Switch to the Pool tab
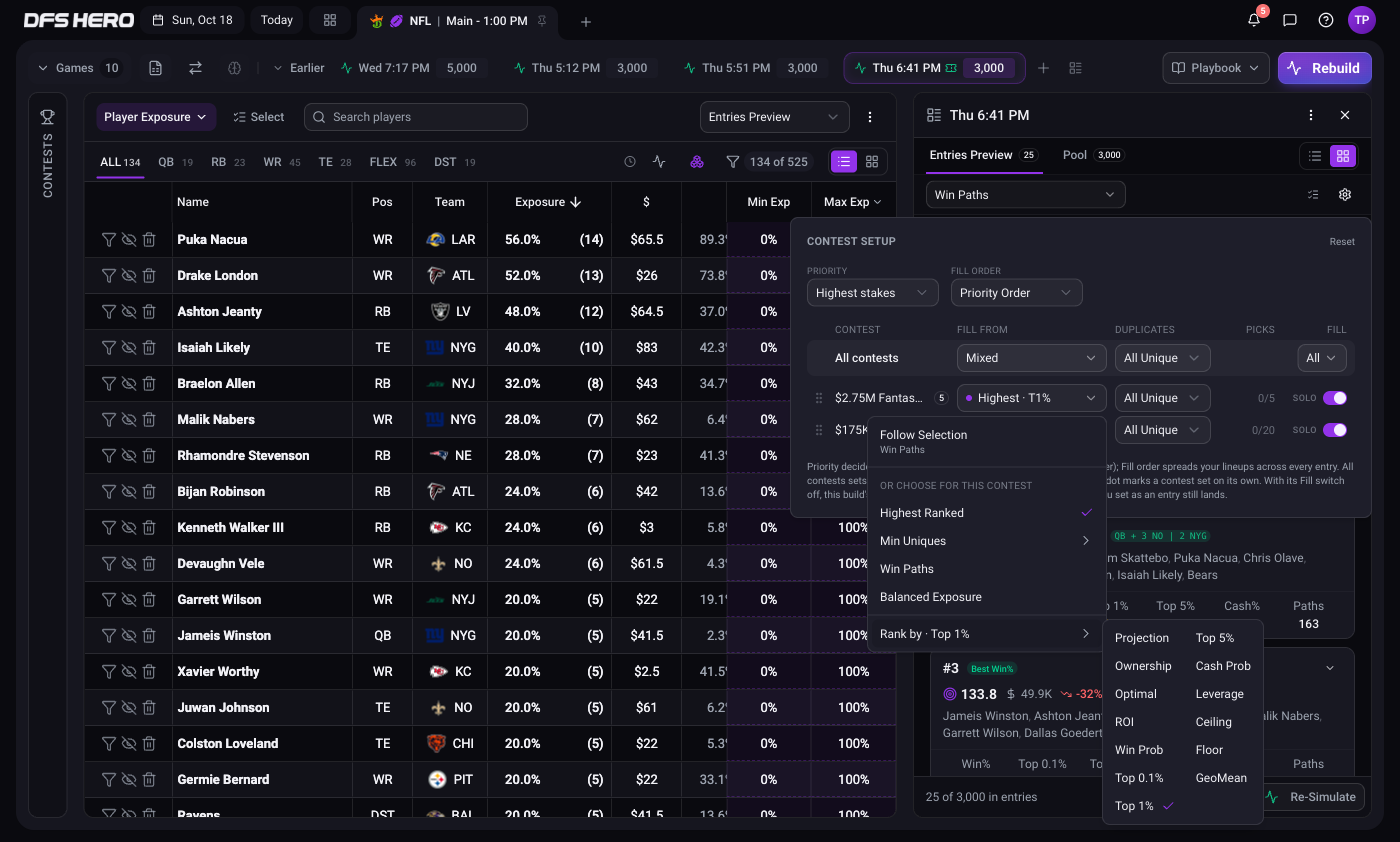 [x=1092, y=155]
